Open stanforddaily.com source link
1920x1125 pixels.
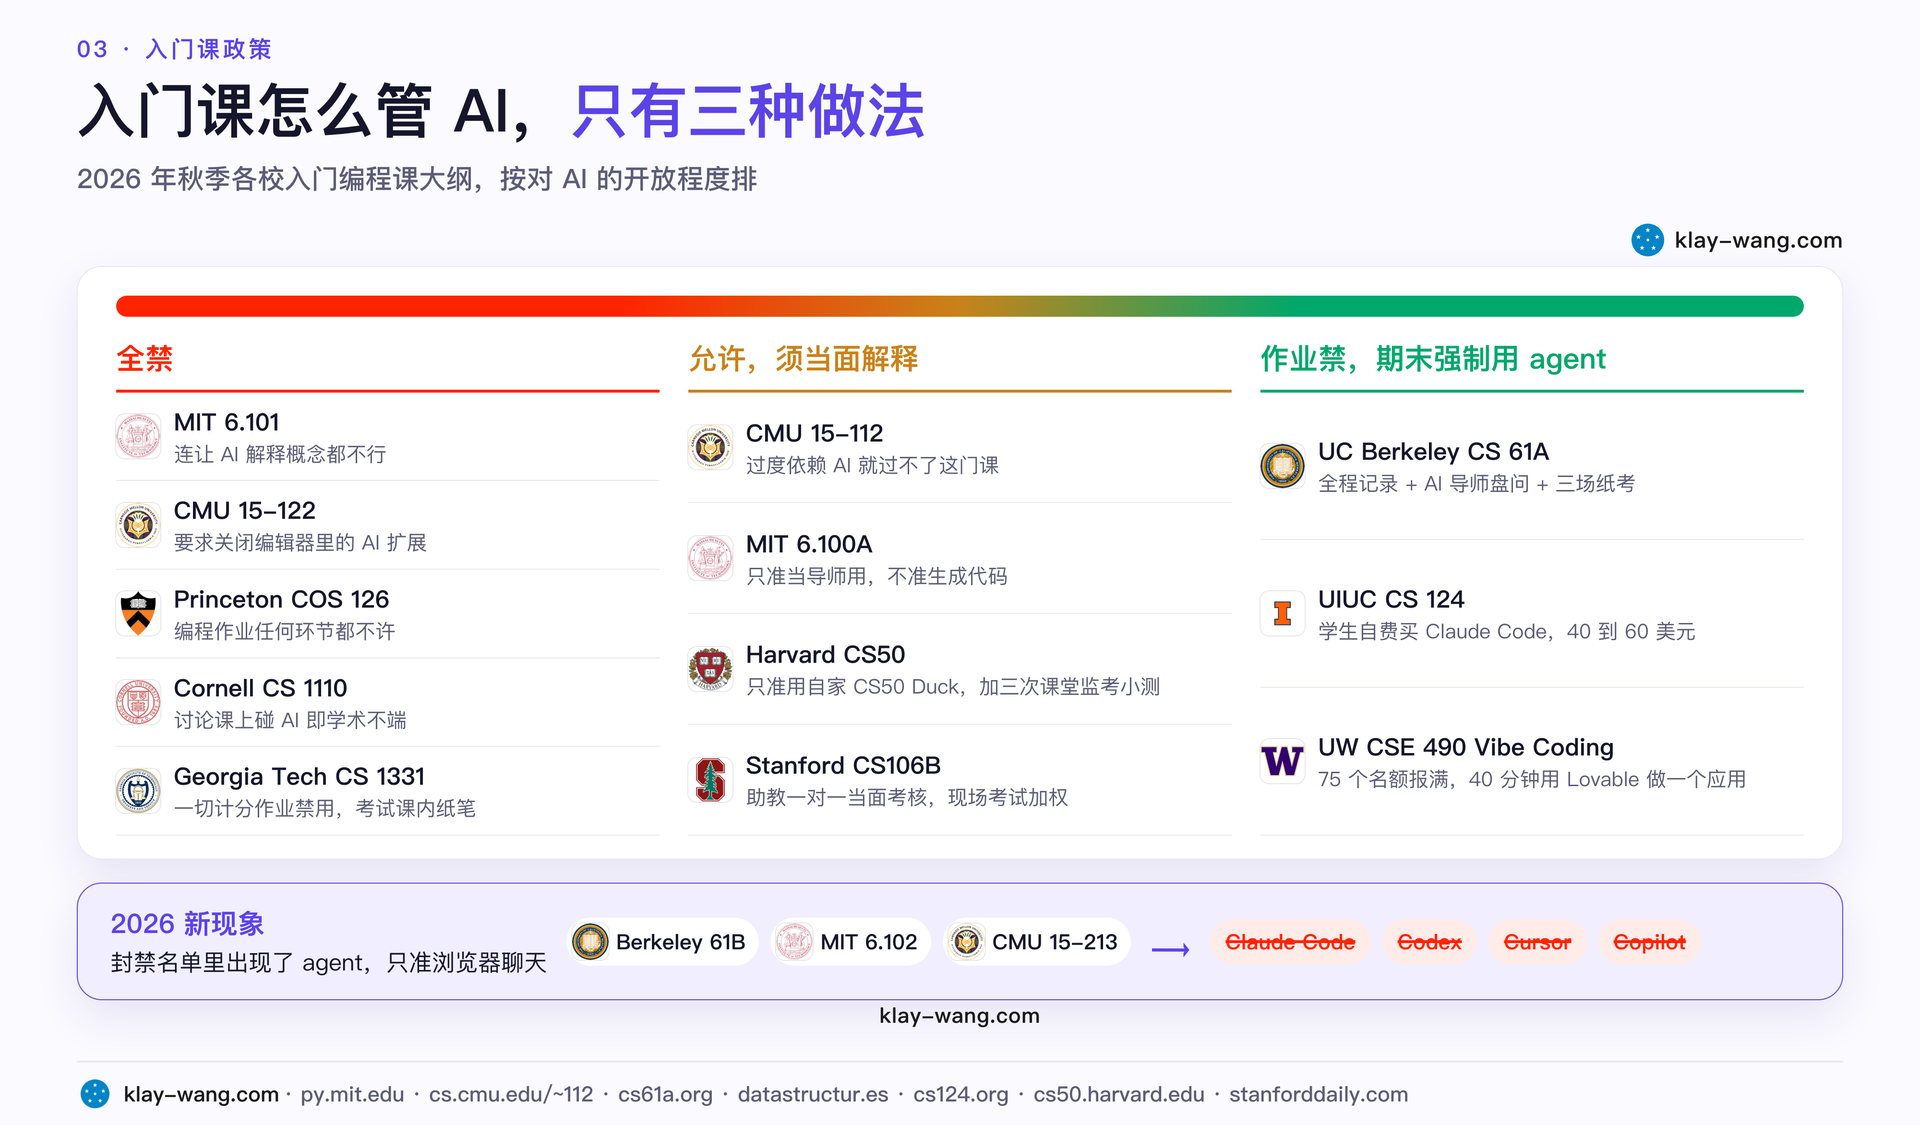click(x=1318, y=1094)
